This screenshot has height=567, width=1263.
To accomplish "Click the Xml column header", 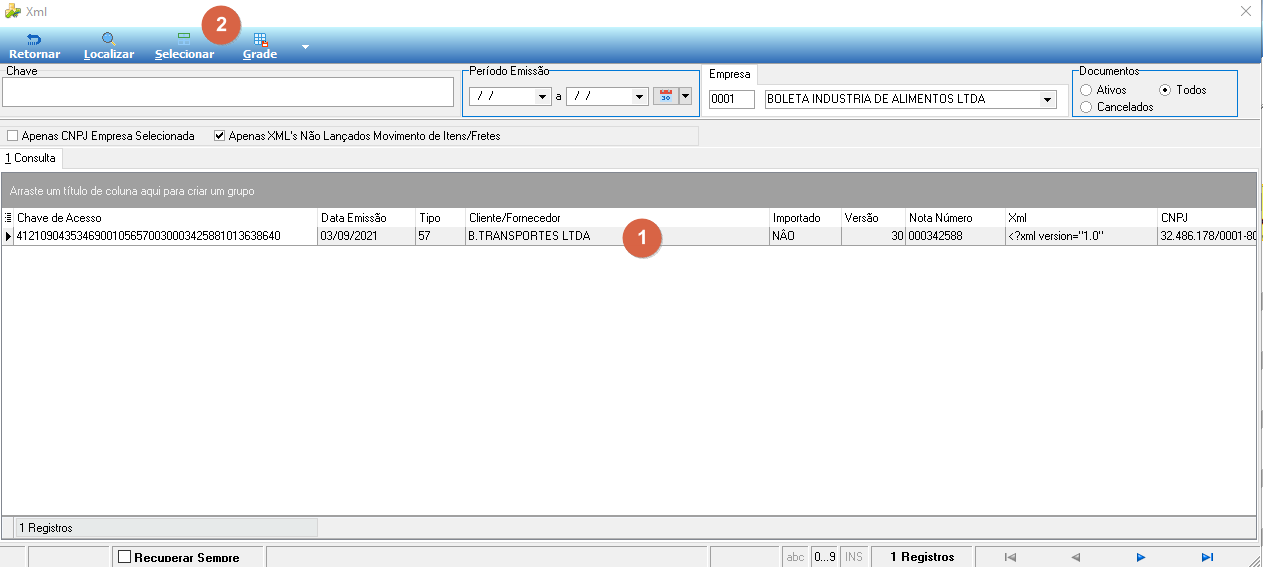I will coord(1081,217).
